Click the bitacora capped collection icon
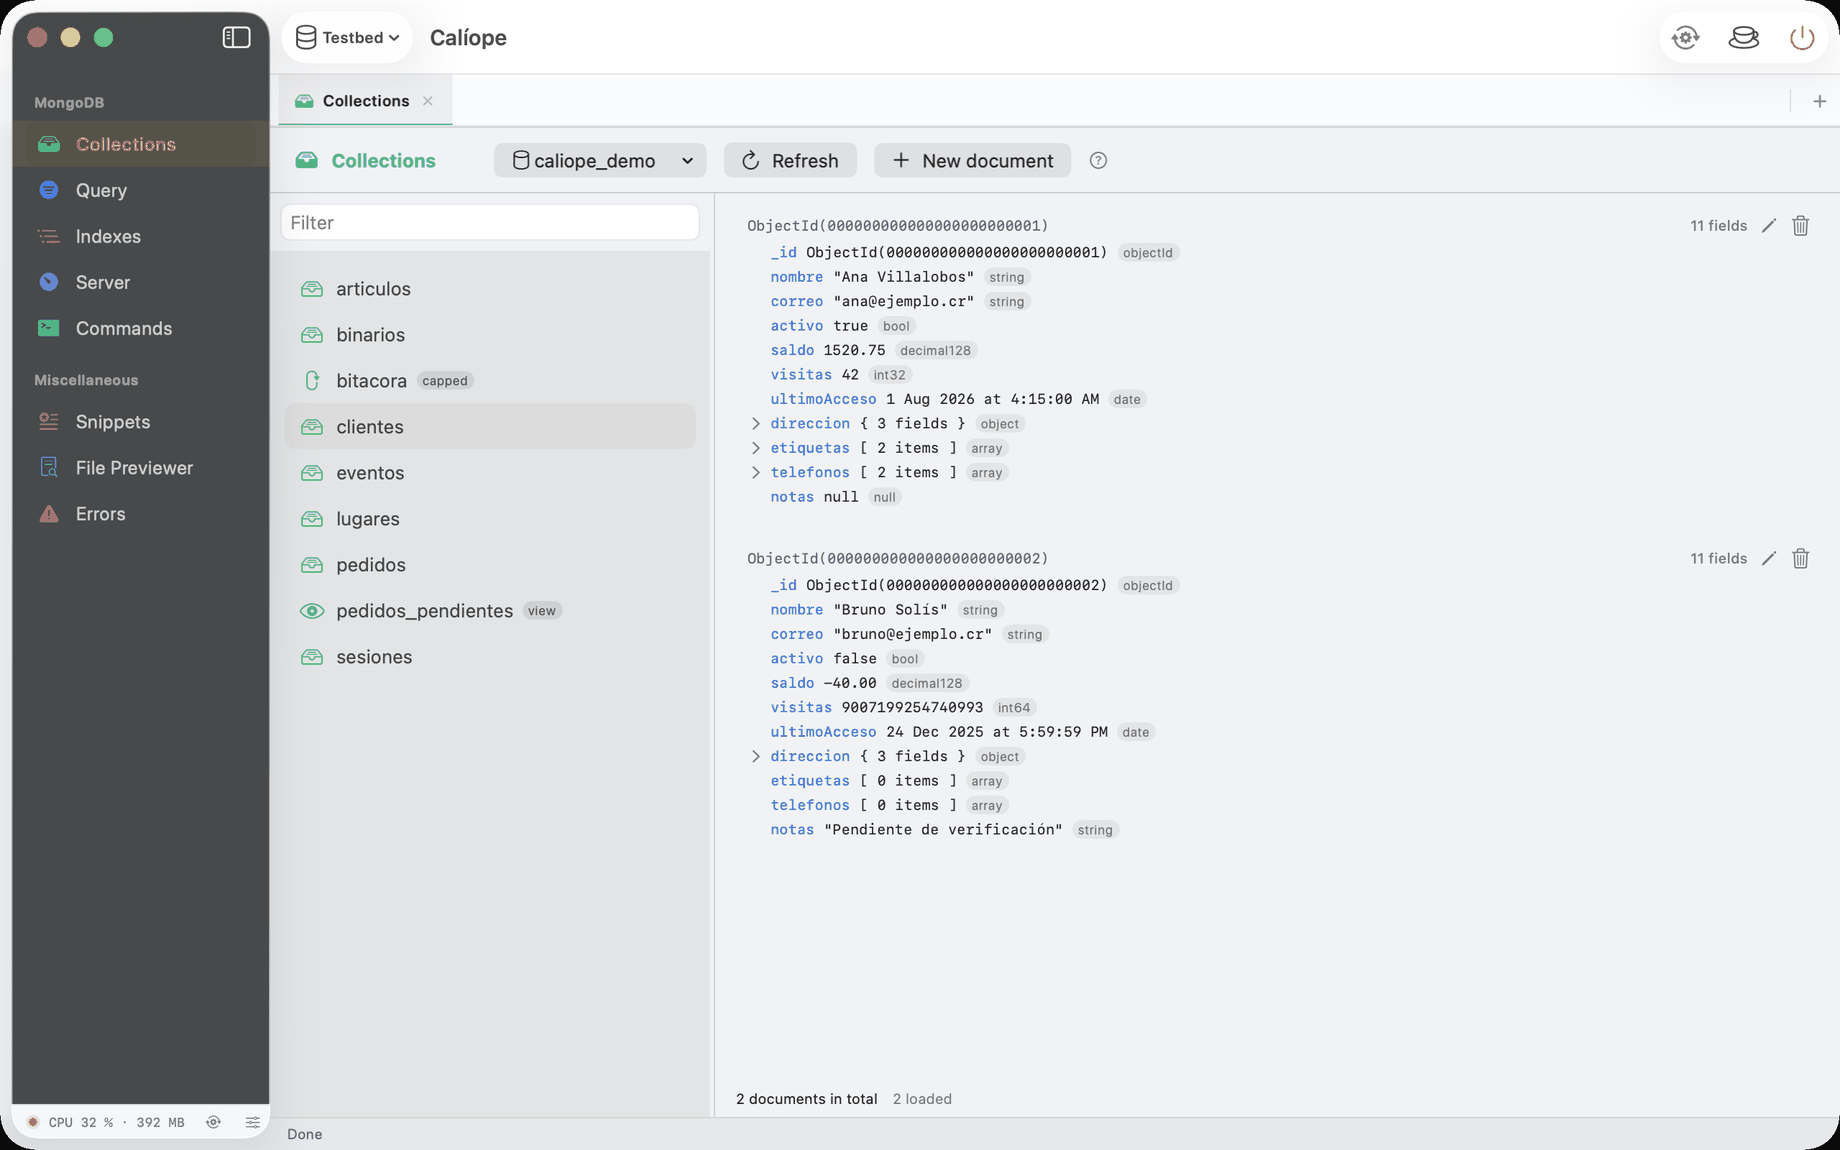Viewport: 1840px width, 1150px height. [x=312, y=381]
